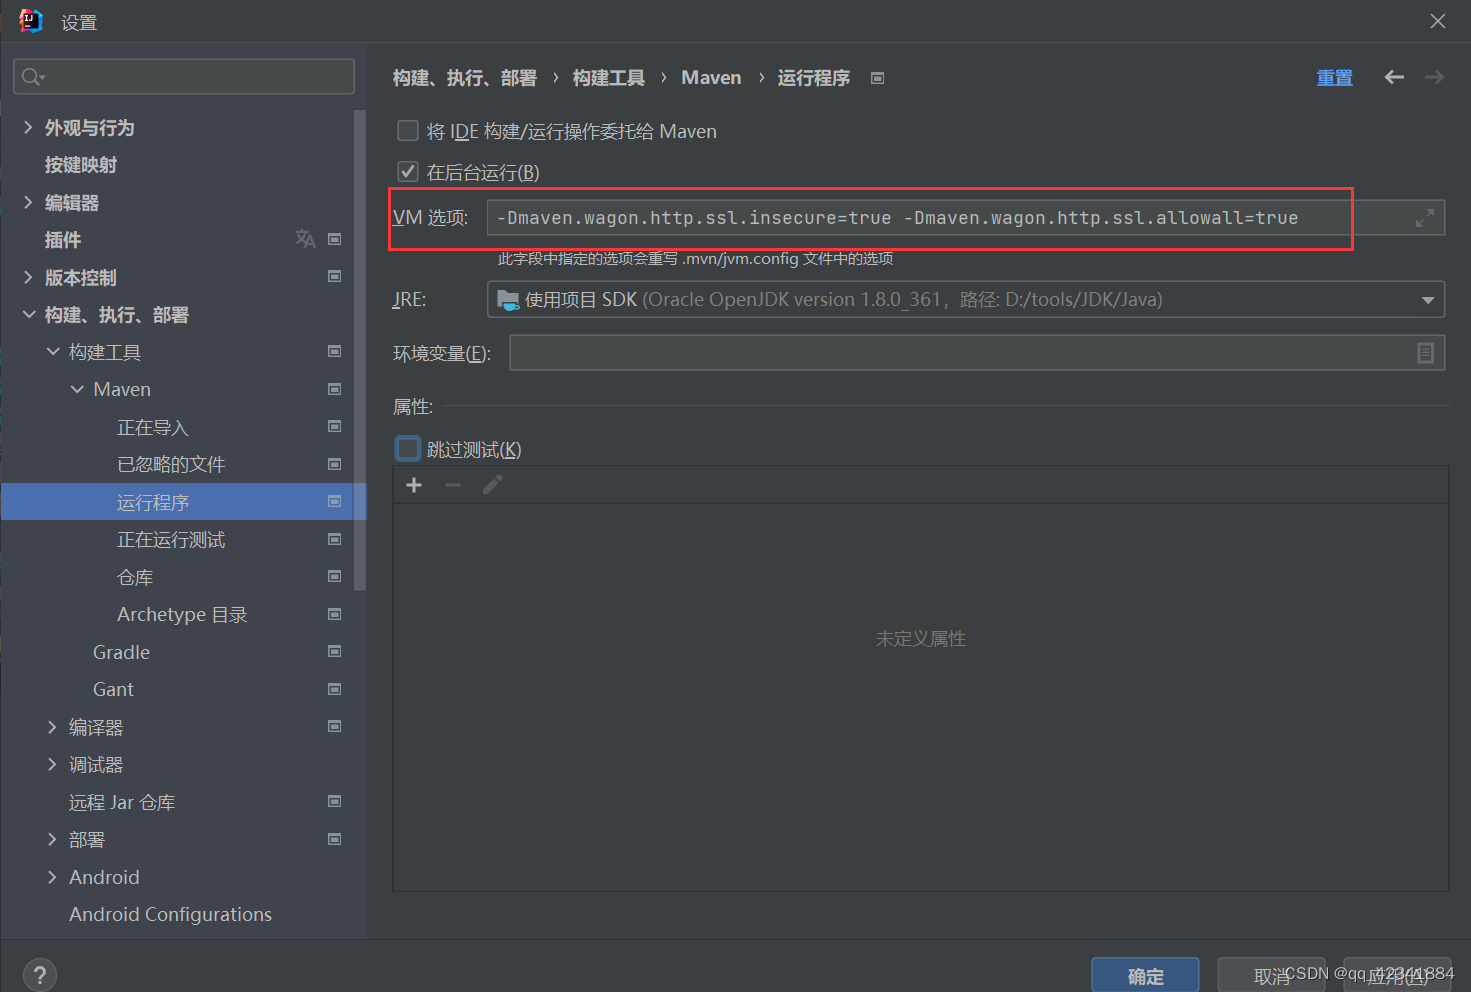This screenshot has width=1471, height=992.
Task: Click the 确定 button
Action: point(1145,976)
